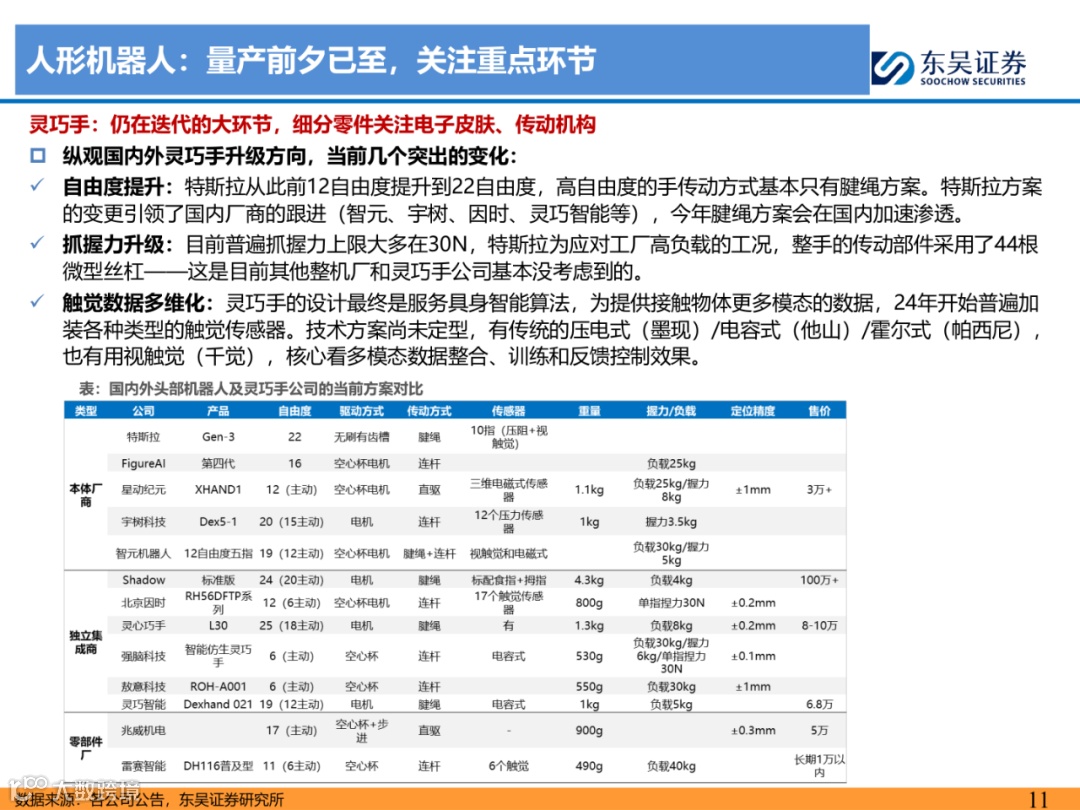Viewport: 1080px width, 810px height.
Task: Click the FigureAI company cell
Action: pos(143,464)
